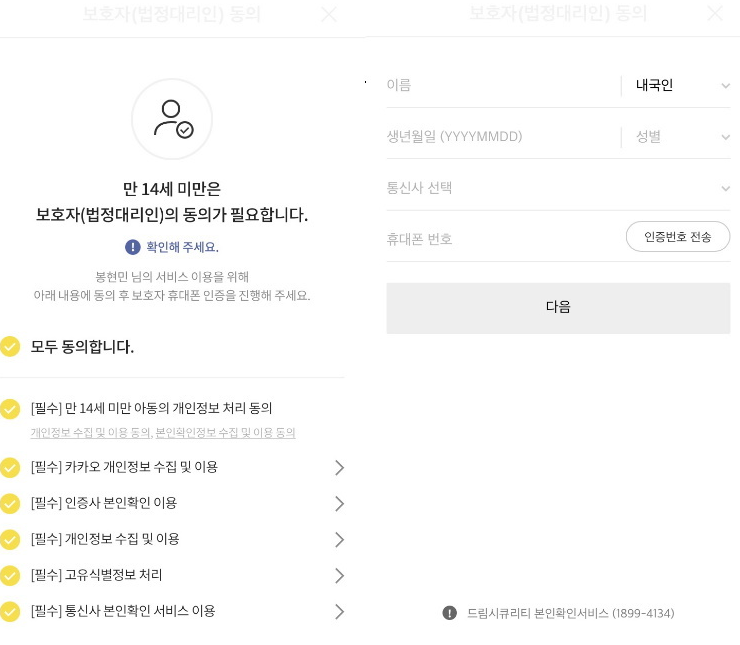This screenshot has width=740, height=645.
Task: Expand details arrow for 고유식별정보 처리
Action: 339,576
